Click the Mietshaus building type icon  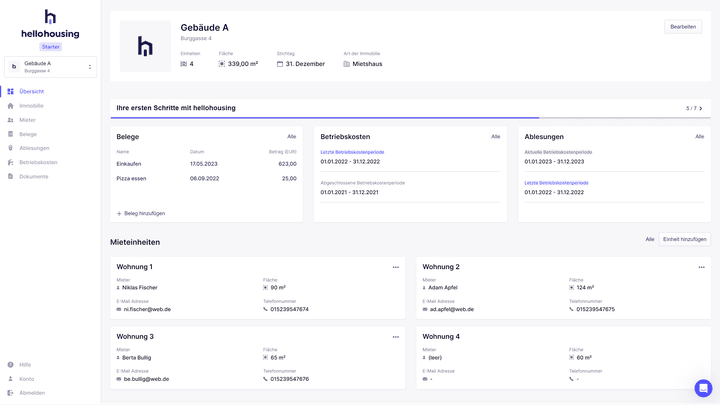347,64
